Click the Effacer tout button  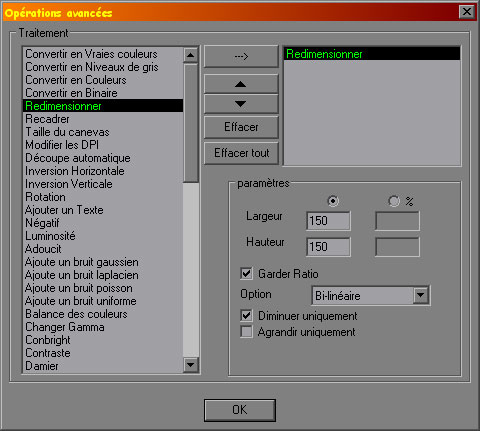coord(241,153)
